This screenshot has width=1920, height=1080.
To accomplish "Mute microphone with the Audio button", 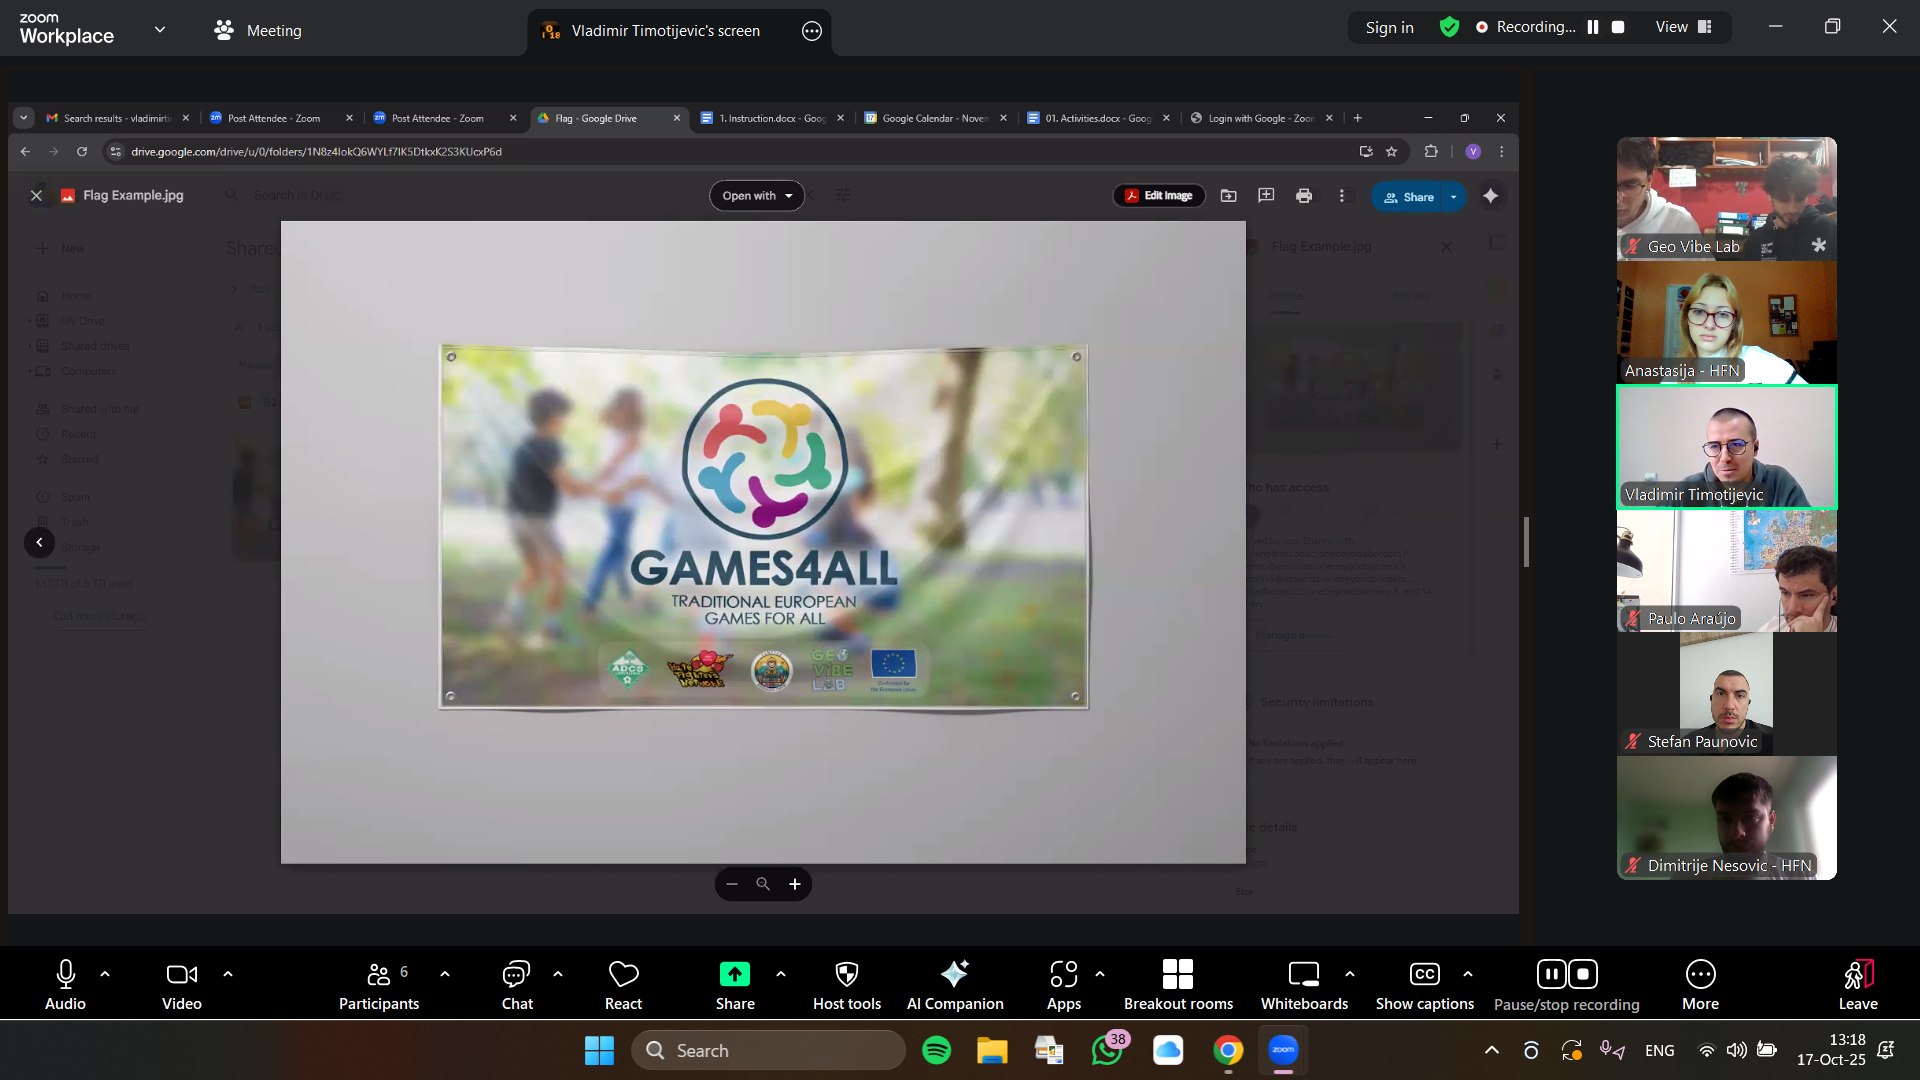I will click(65, 985).
